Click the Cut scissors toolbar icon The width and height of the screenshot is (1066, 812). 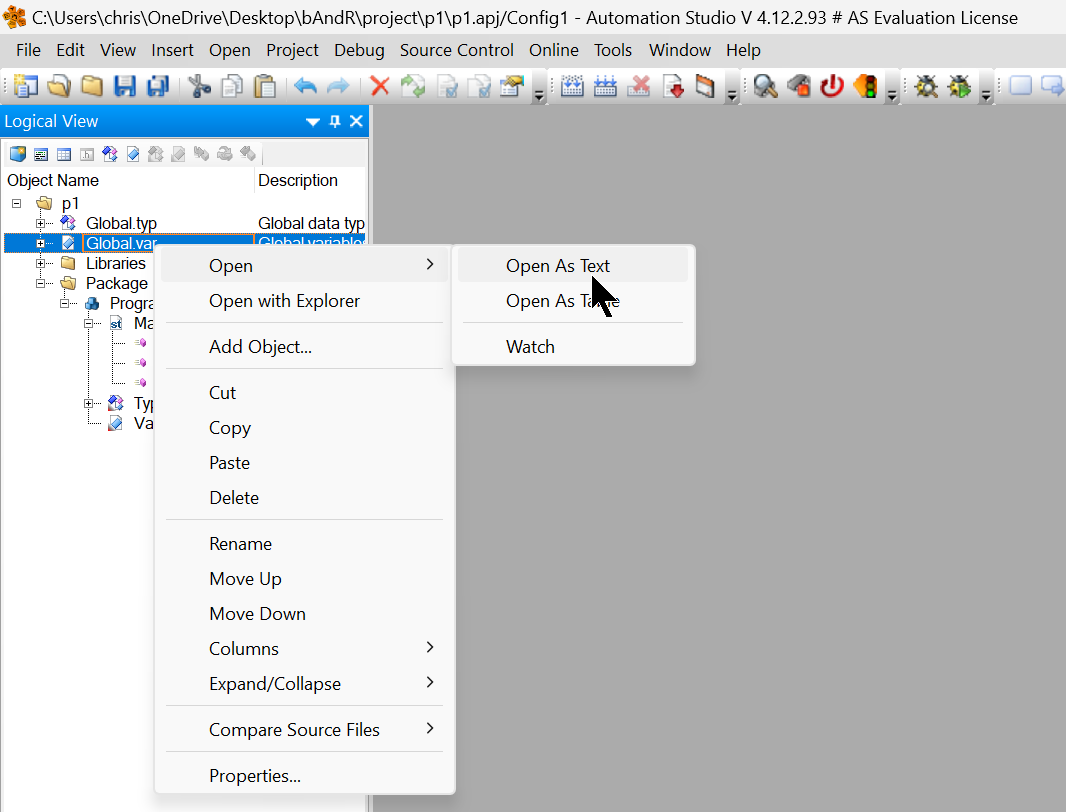199,86
